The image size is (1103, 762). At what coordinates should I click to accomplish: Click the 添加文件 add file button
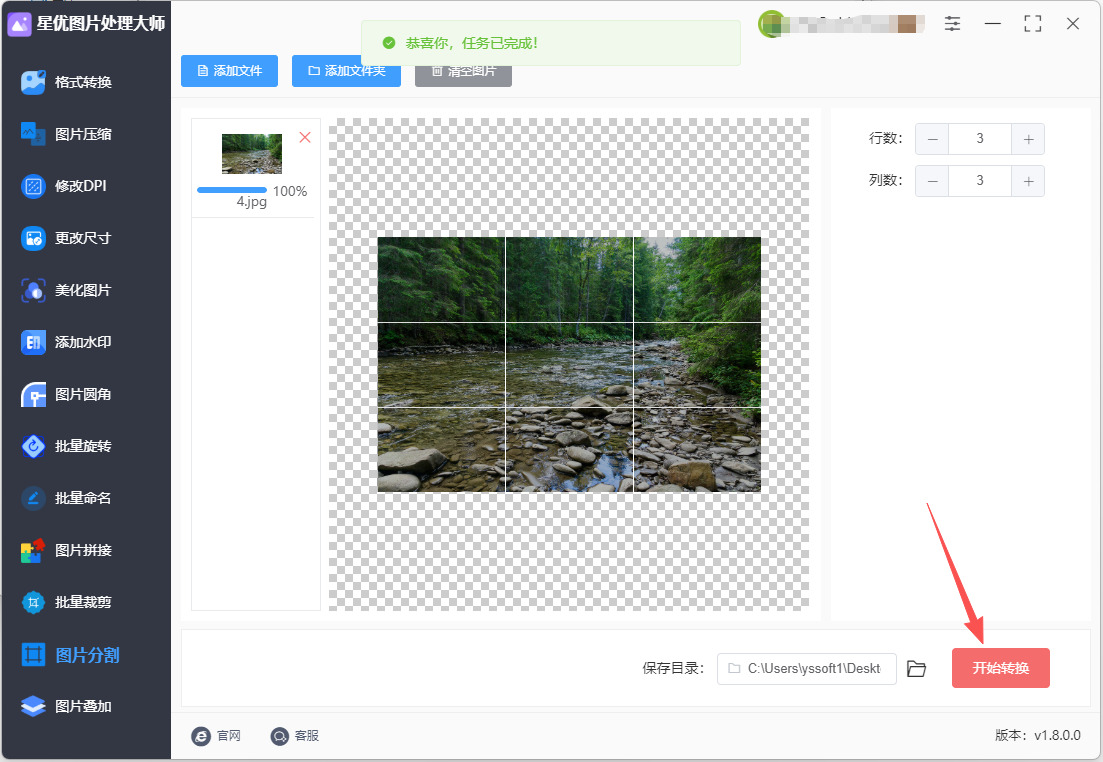[229, 71]
